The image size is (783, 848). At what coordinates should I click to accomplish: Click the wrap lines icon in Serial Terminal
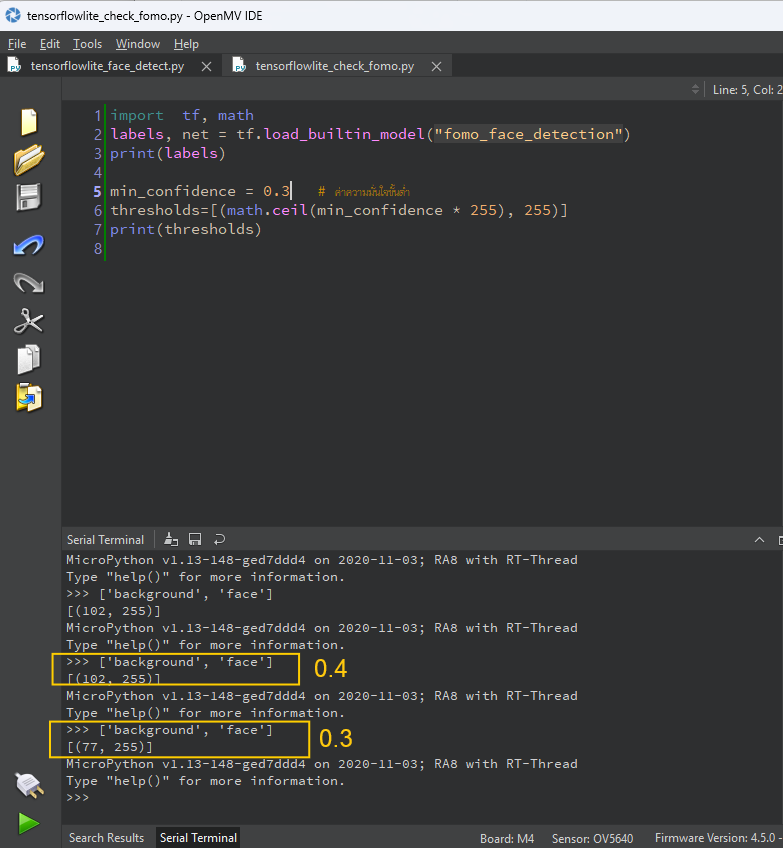point(219,539)
